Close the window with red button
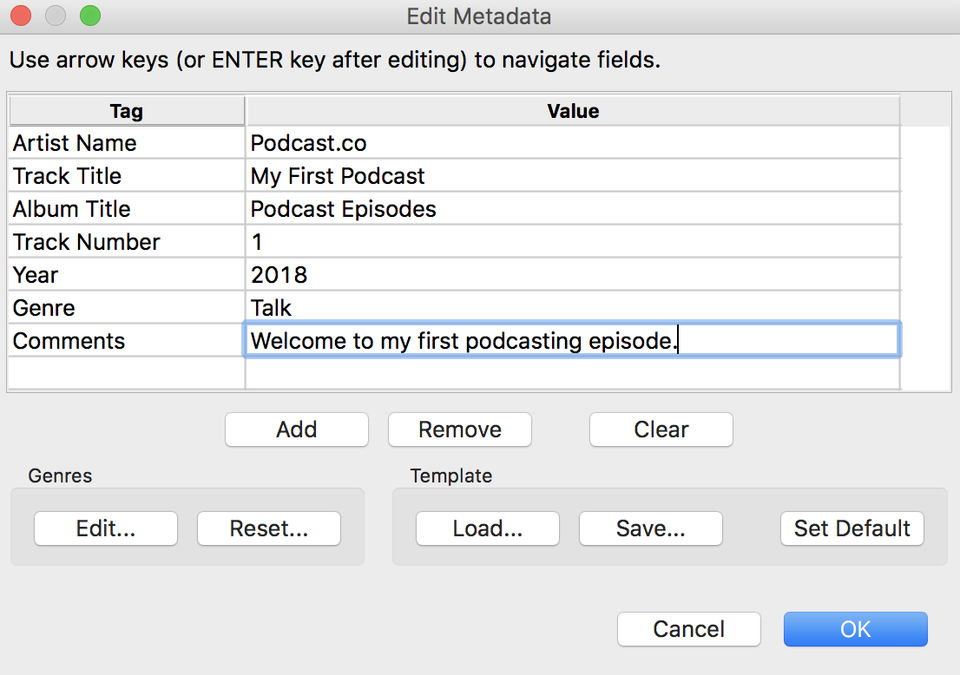The image size is (960, 675). [x=21, y=16]
